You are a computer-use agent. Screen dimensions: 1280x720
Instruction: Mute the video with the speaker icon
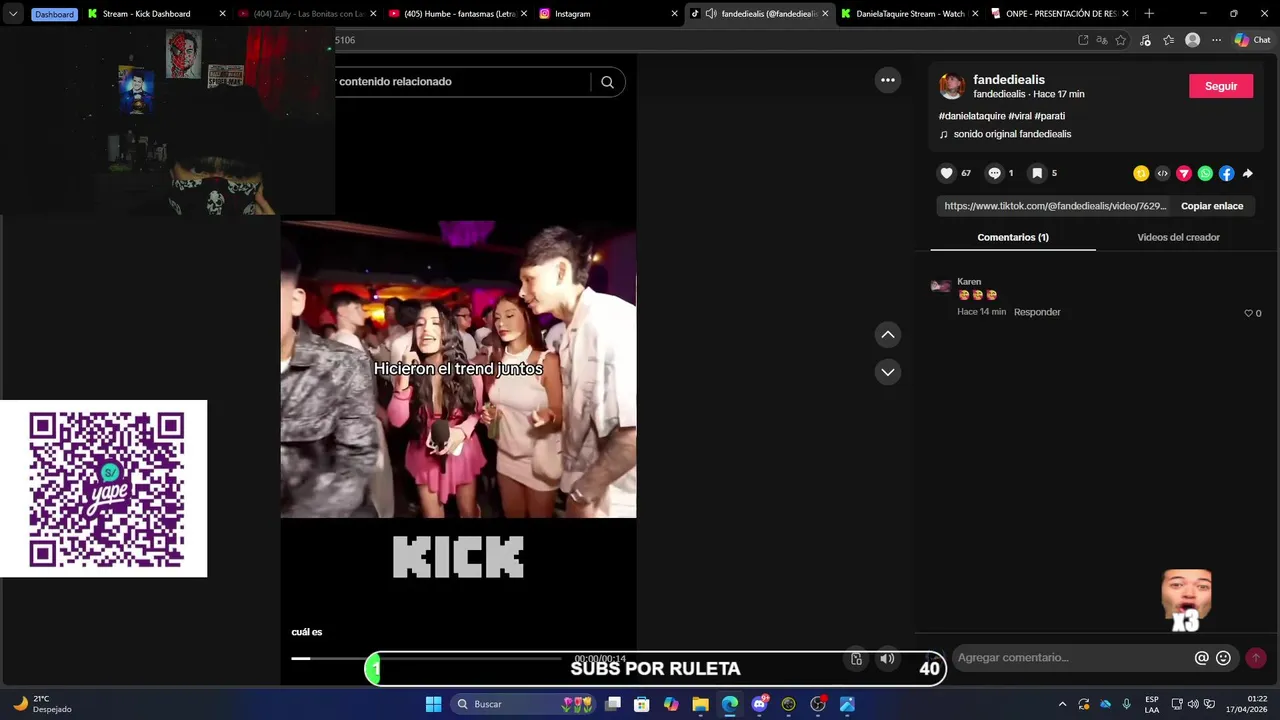click(887, 658)
